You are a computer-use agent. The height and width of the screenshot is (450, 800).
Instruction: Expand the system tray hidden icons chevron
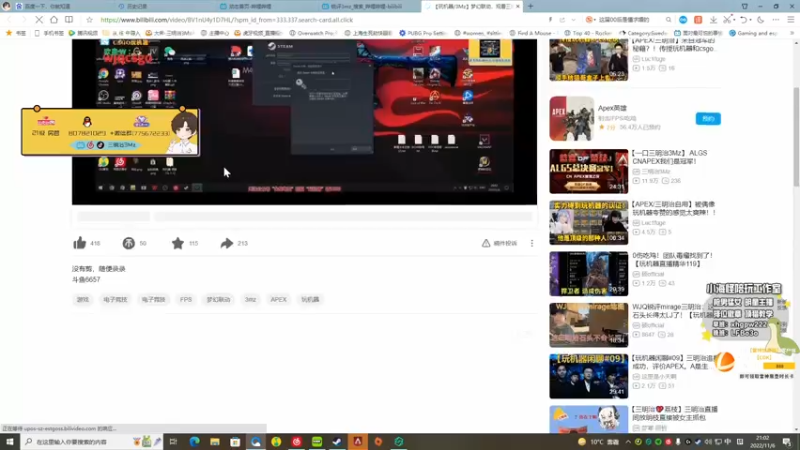pos(628,442)
